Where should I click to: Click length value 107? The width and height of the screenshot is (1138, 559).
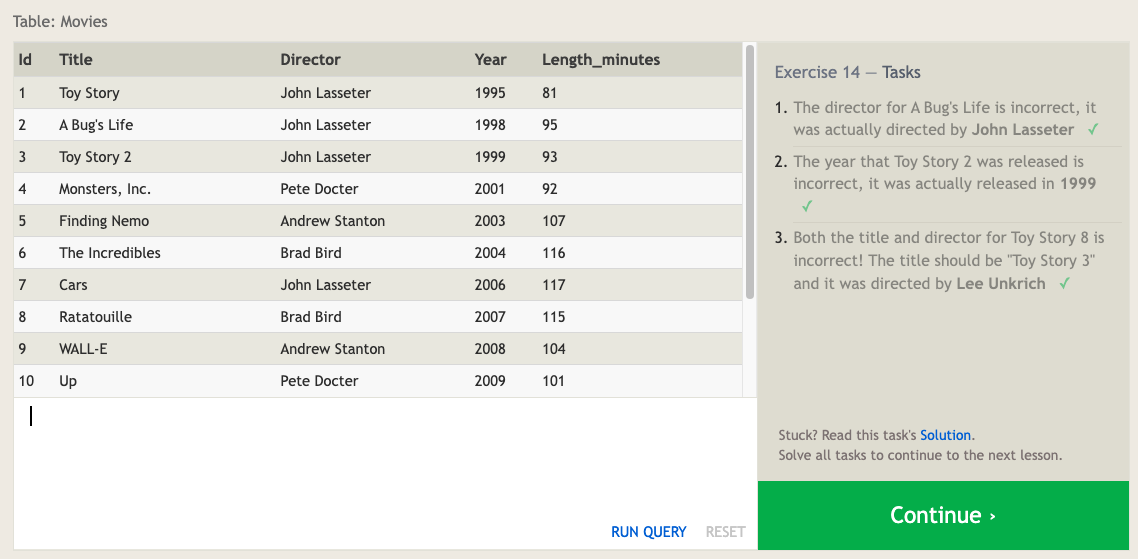point(553,221)
